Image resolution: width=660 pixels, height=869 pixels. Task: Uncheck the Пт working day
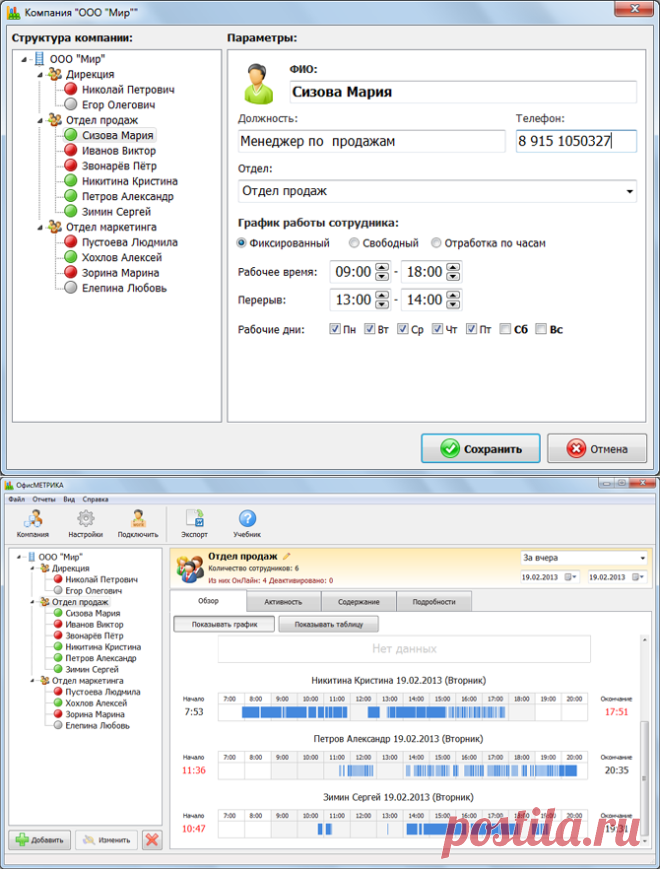(x=472, y=329)
